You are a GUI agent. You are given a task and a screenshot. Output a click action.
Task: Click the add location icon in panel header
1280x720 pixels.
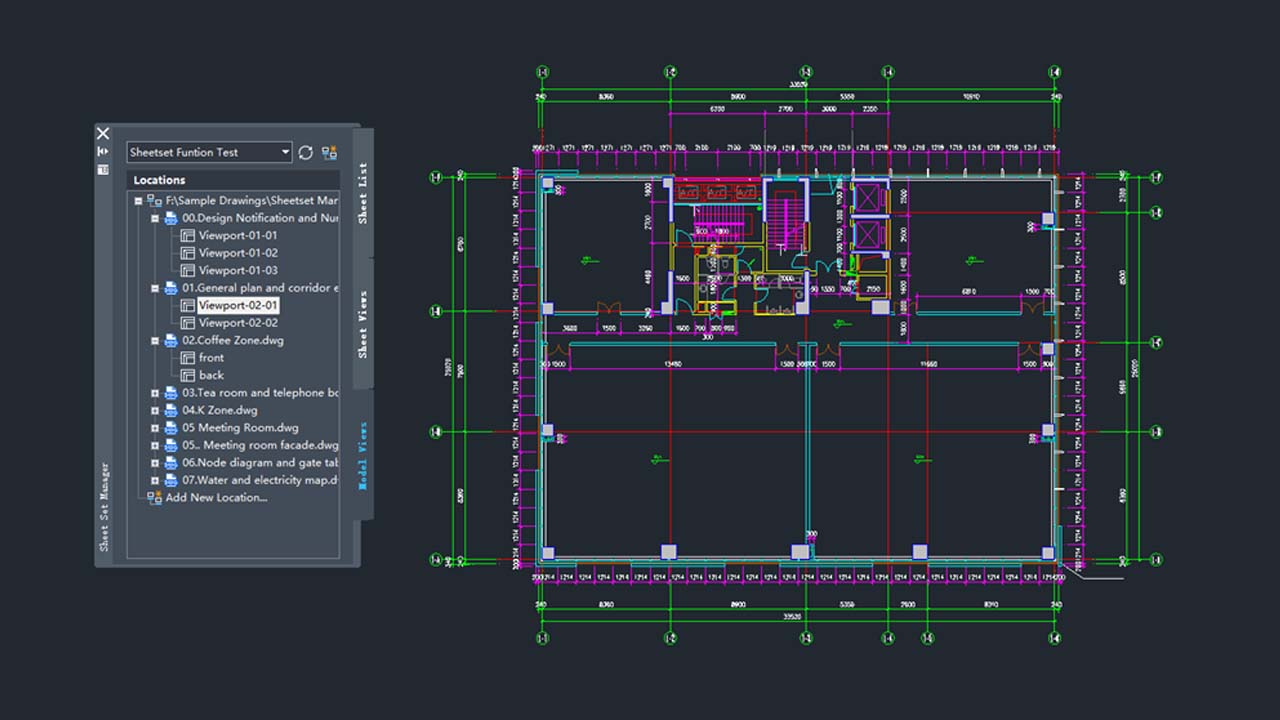pyautogui.click(x=329, y=152)
